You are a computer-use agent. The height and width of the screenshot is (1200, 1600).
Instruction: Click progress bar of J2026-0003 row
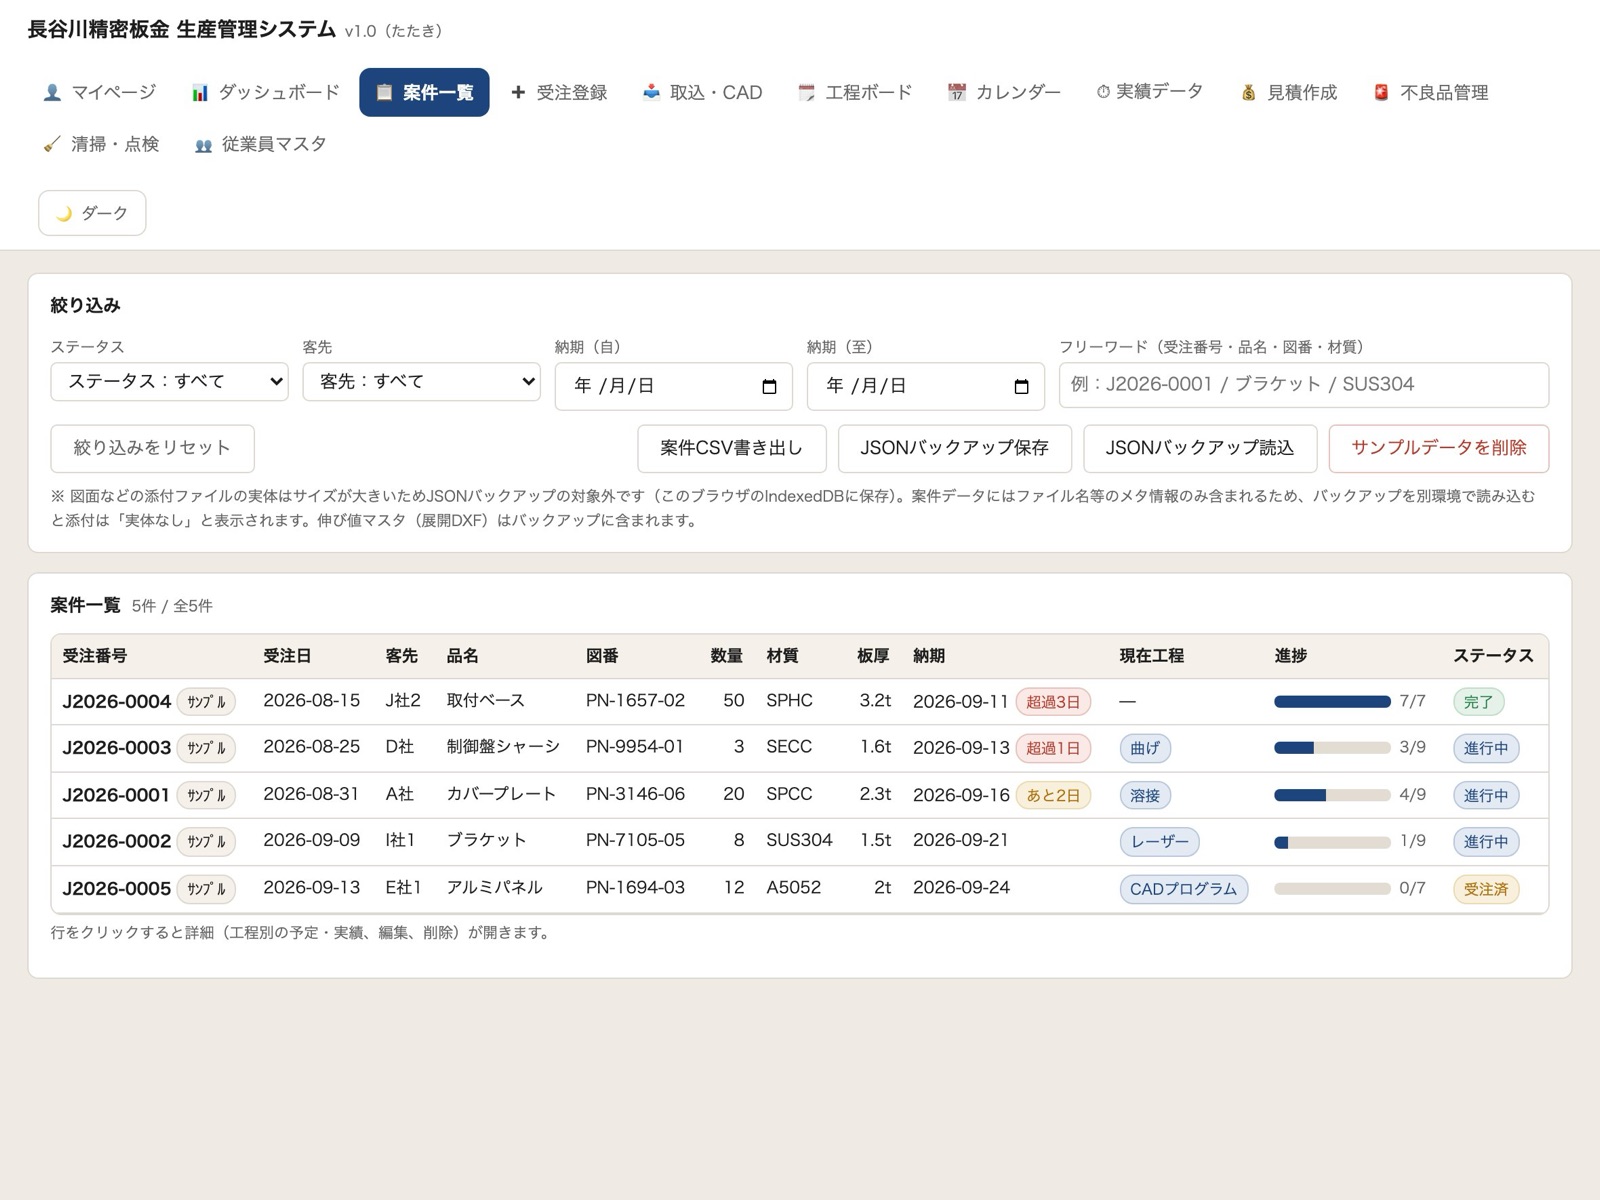1332,748
